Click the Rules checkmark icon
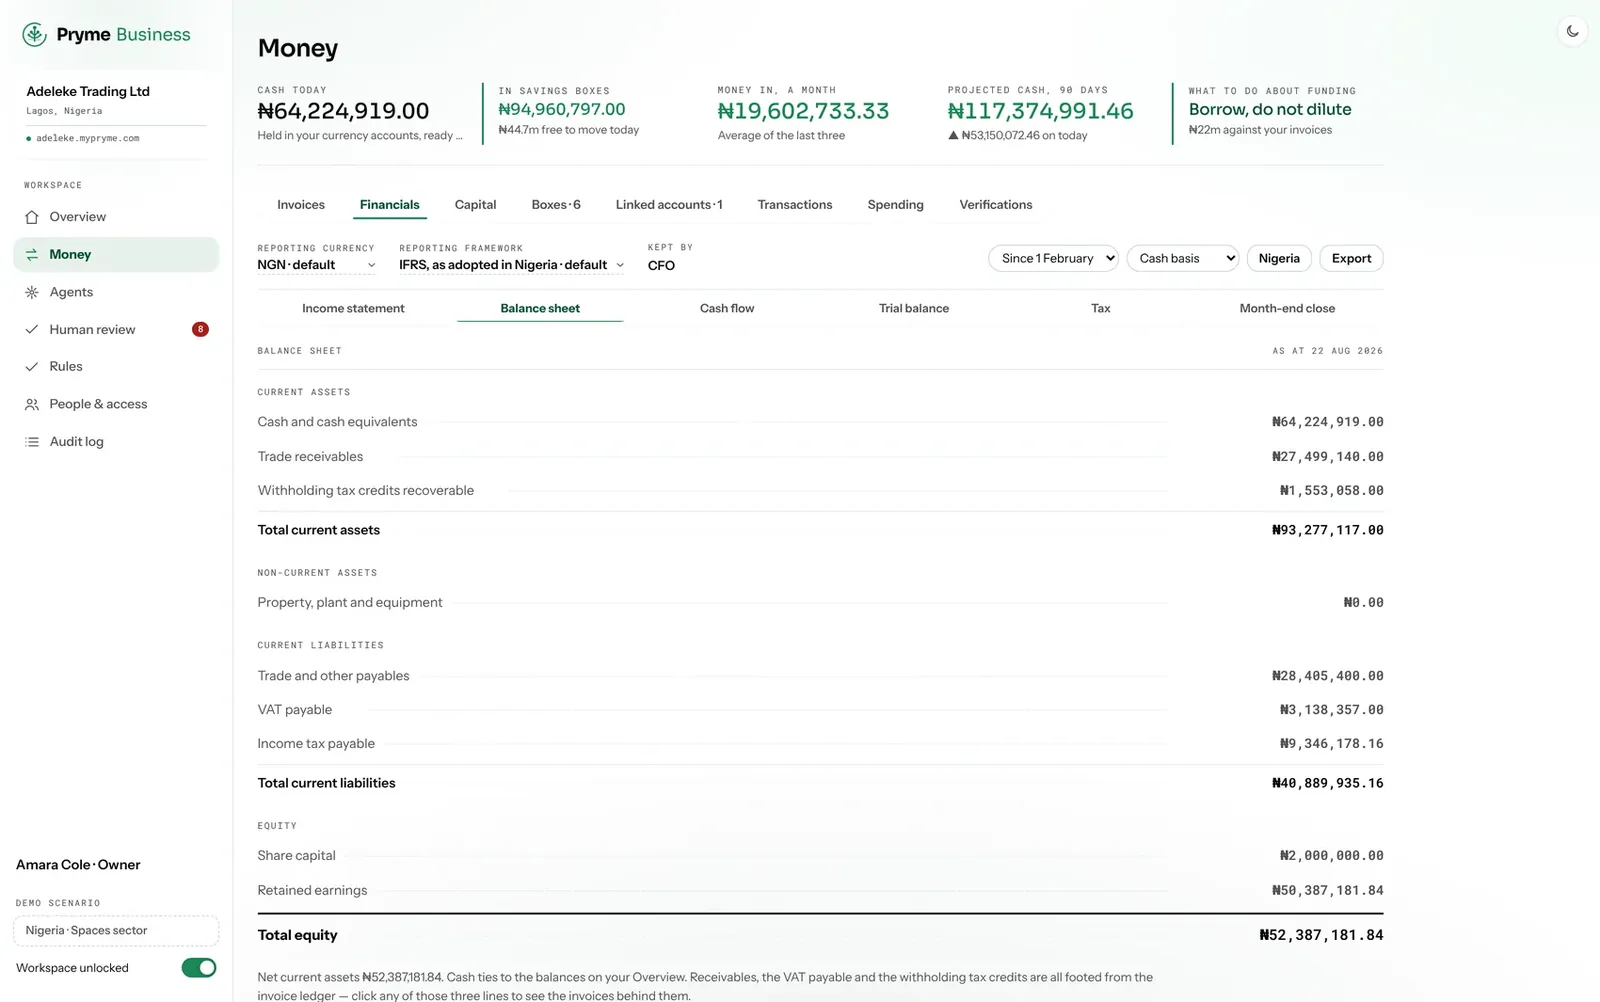The width and height of the screenshot is (1600, 1002). 32,367
